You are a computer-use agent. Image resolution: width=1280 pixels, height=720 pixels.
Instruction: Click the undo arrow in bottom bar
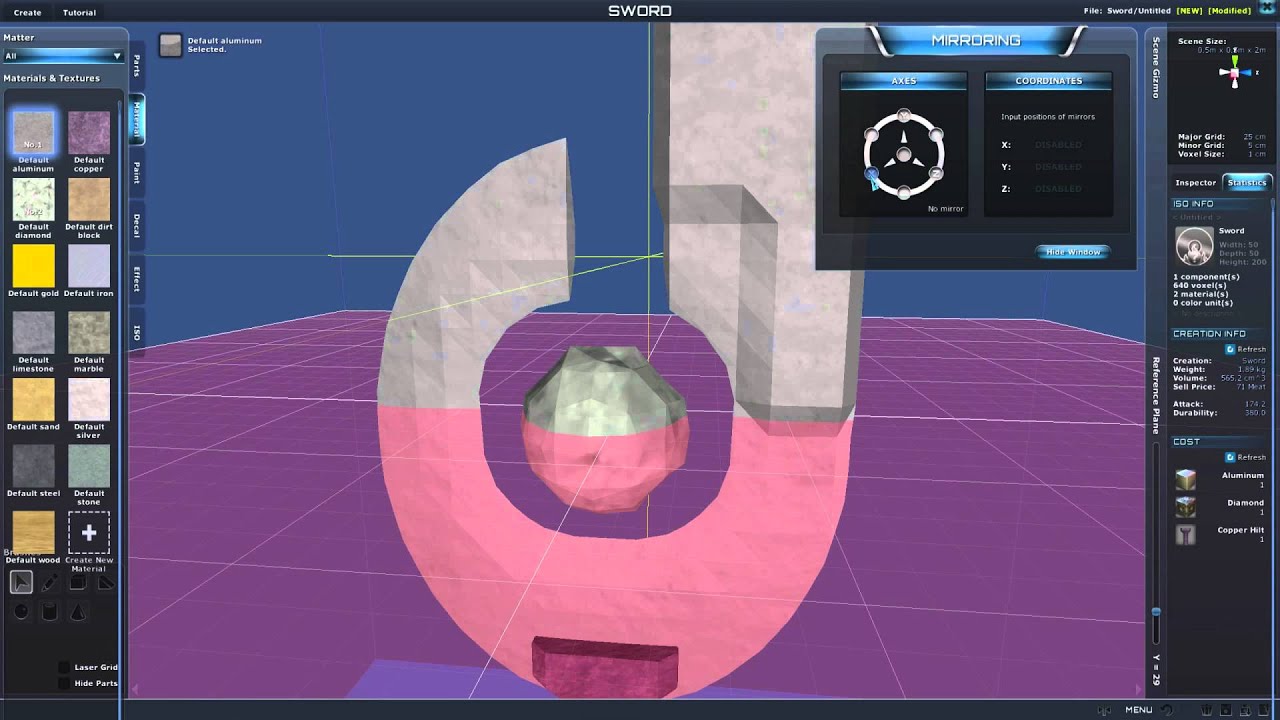1166,710
